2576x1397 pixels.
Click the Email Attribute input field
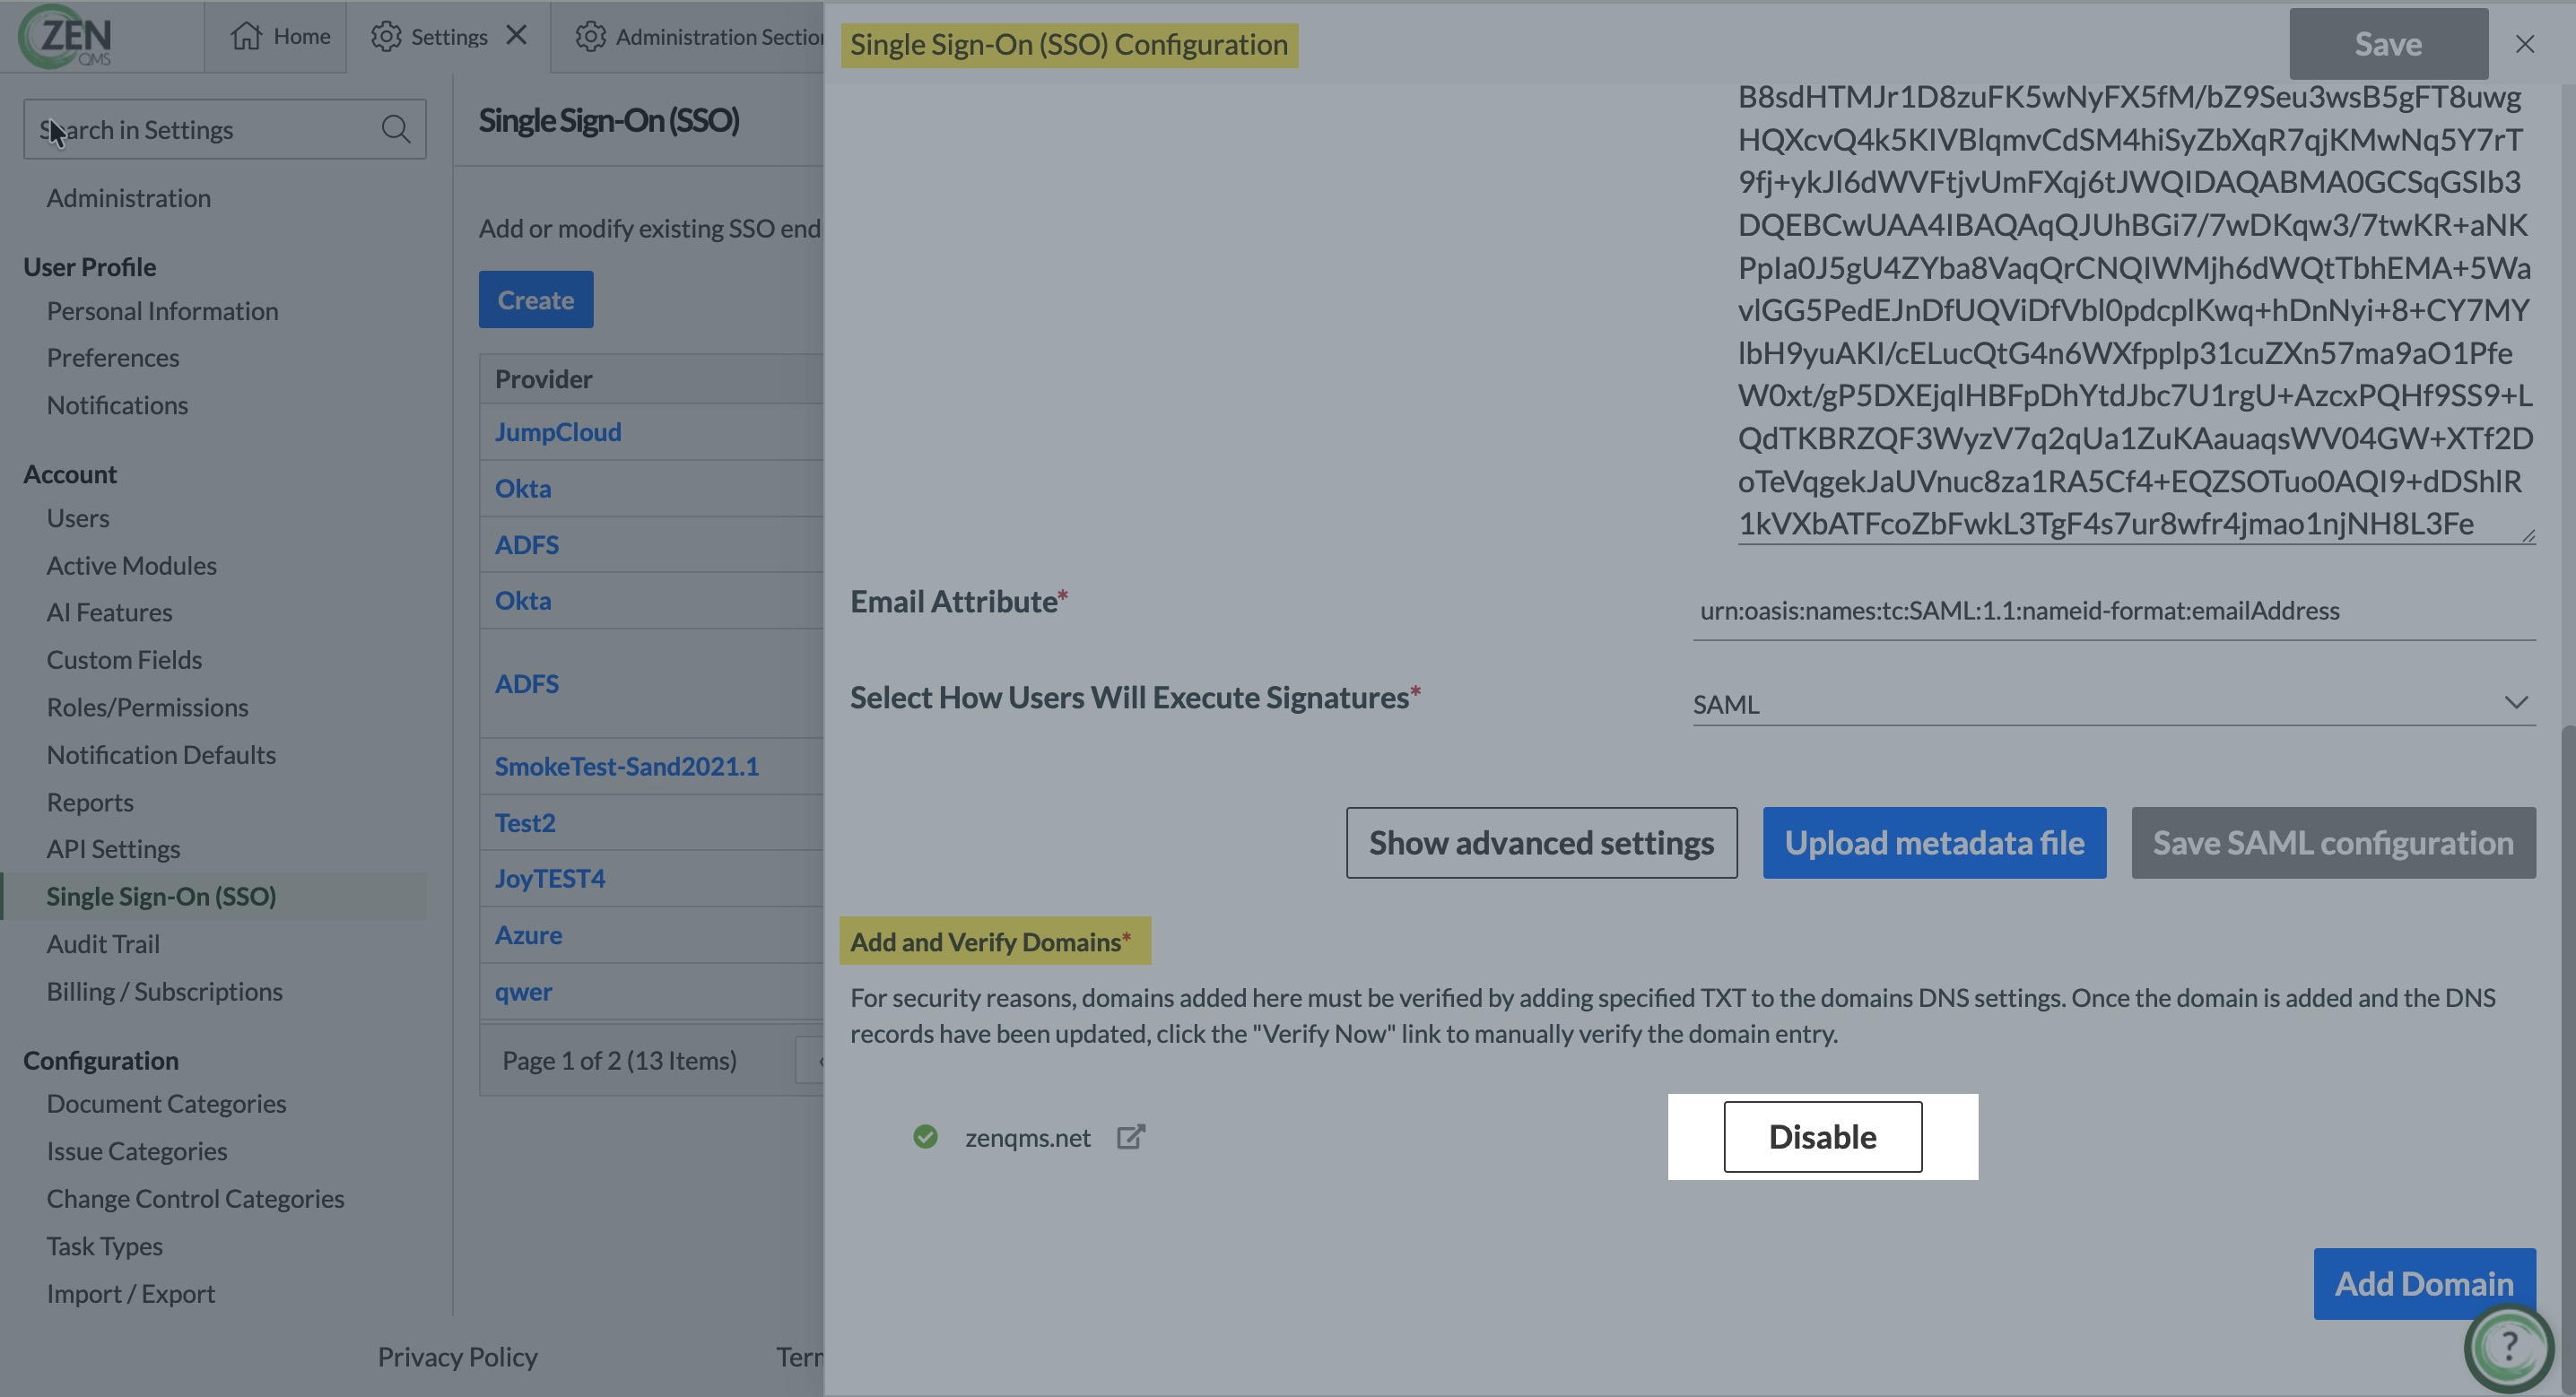click(x=2114, y=611)
